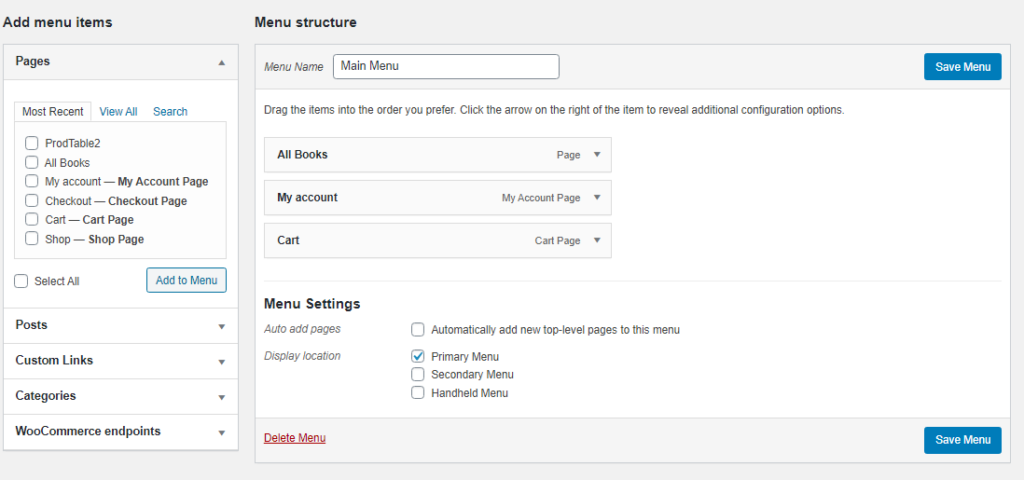Switch to the Most Recent tab
Image resolution: width=1024 pixels, height=480 pixels.
(53, 111)
